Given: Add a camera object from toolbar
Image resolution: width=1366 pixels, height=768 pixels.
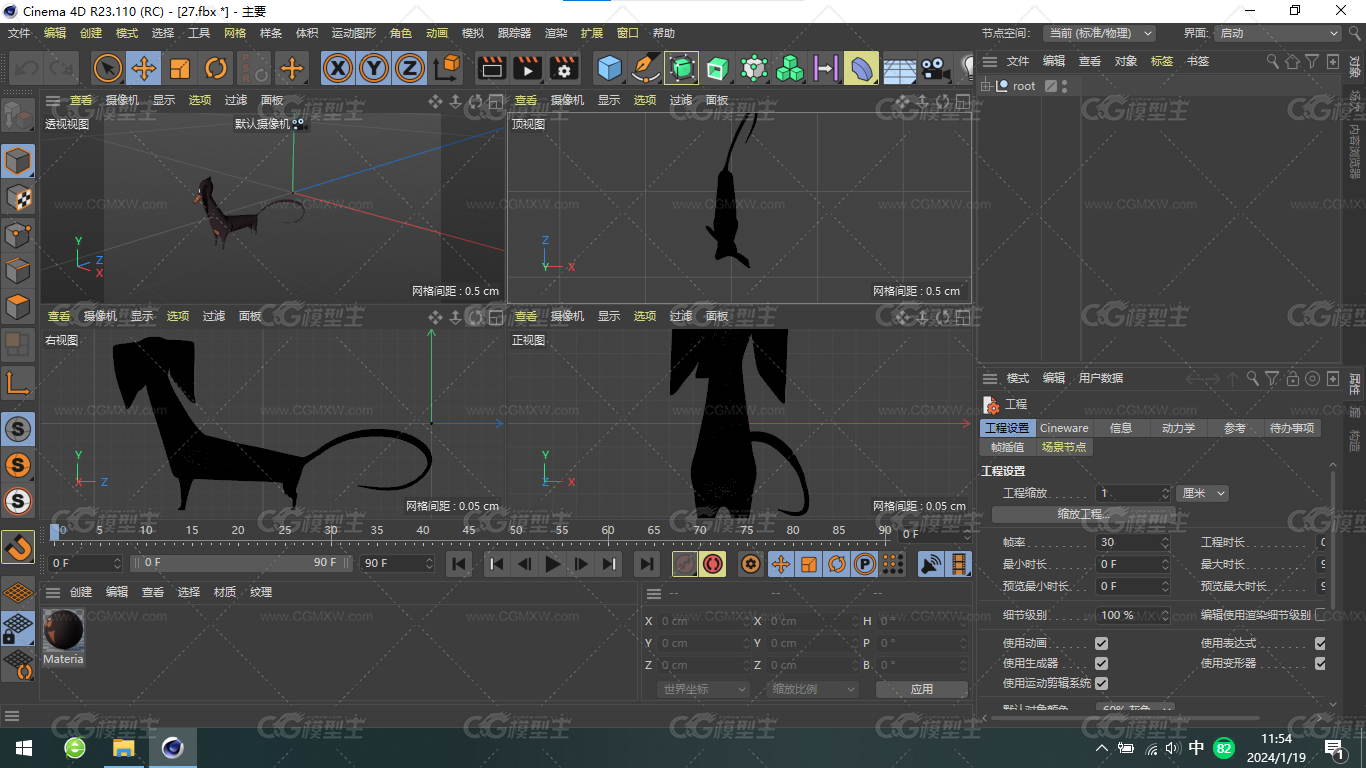Looking at the screenshot, I should tap(934, 68).
